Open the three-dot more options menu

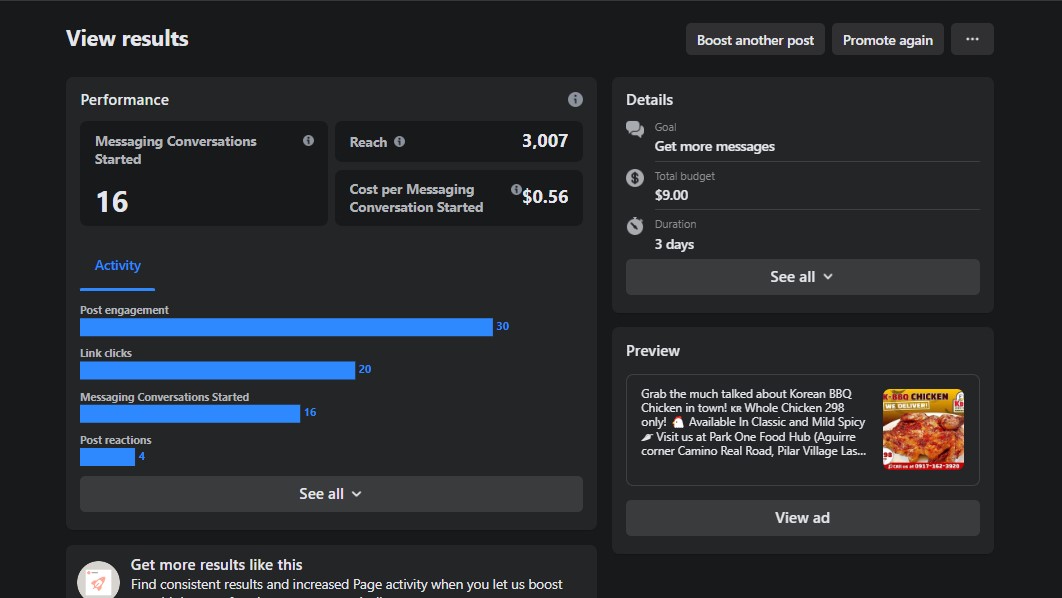972,39
